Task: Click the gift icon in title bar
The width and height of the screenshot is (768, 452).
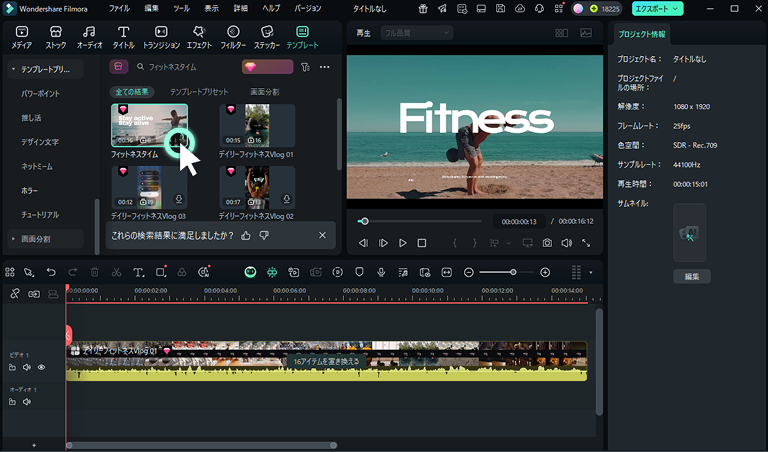Action: [423, 9]
